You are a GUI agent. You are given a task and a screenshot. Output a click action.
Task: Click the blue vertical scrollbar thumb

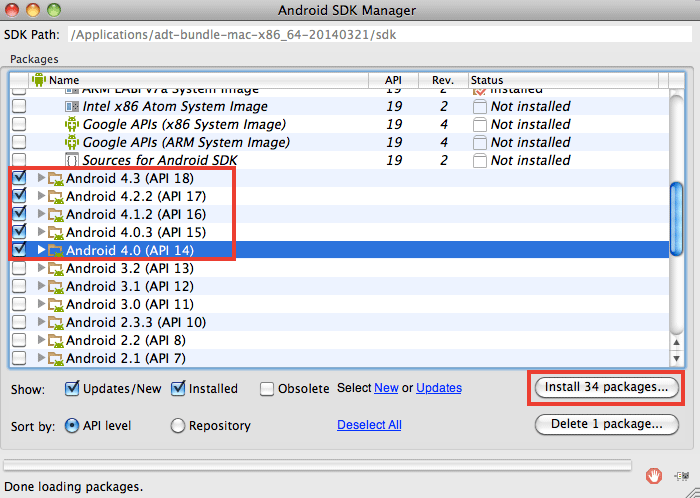(677, 219)
